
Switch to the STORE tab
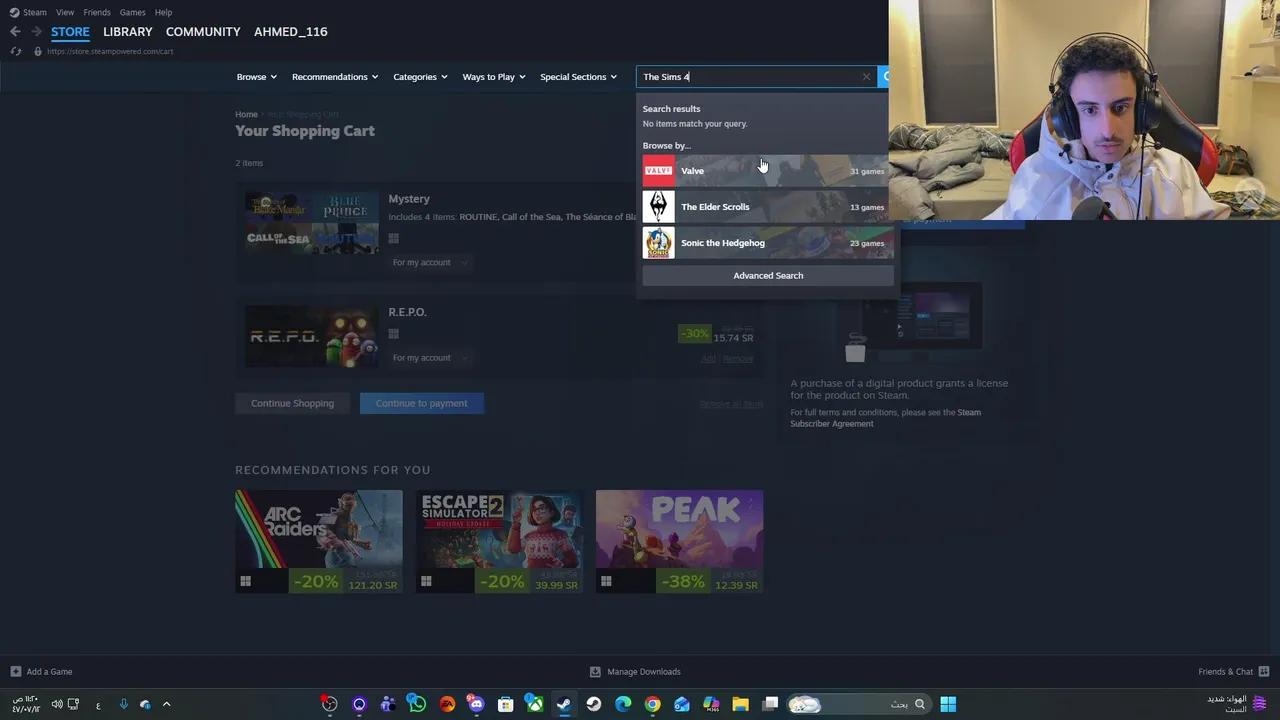[x=70, y=31]
